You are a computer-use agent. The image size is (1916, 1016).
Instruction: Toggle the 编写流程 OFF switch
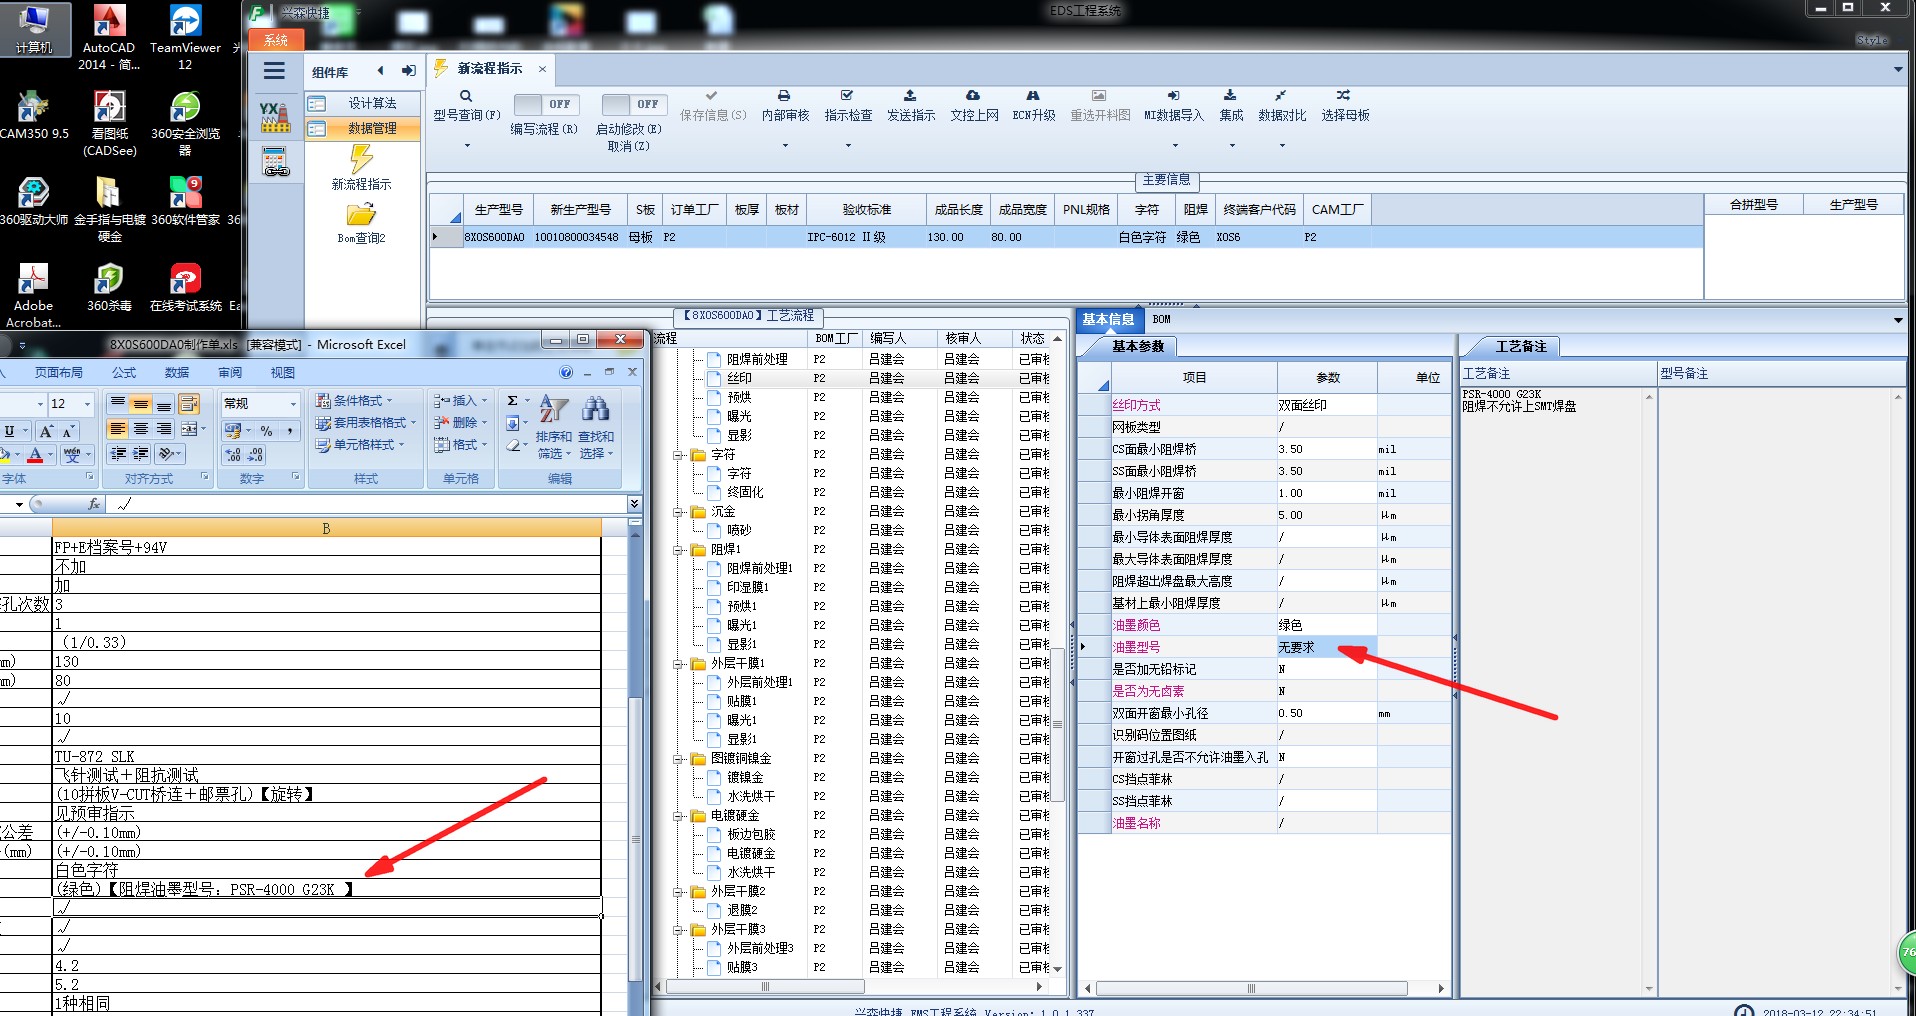(546, 104)
